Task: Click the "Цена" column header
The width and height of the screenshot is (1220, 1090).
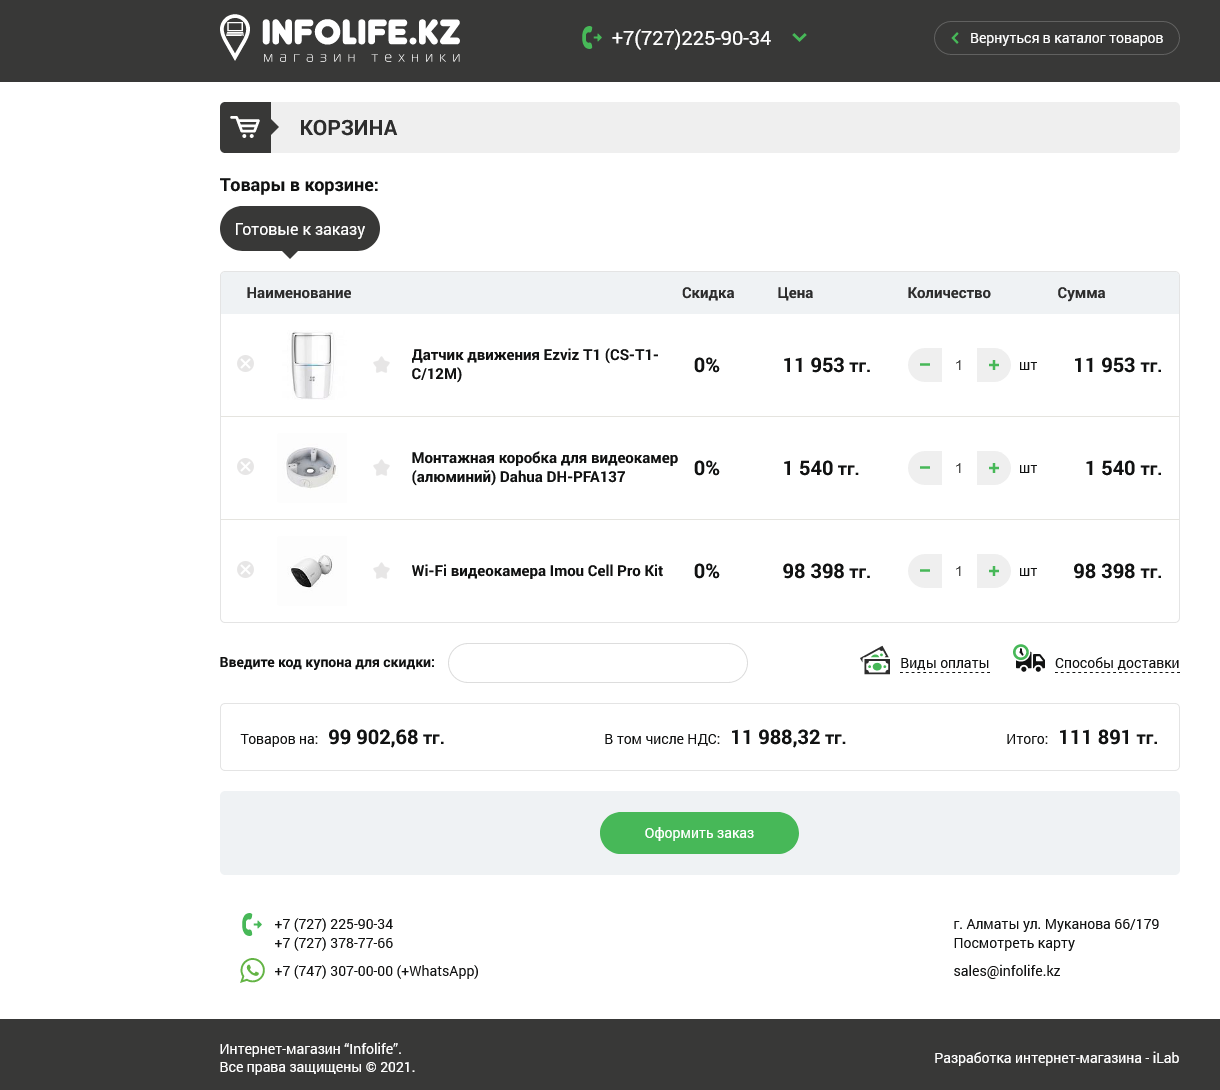Action: [795, 293]
